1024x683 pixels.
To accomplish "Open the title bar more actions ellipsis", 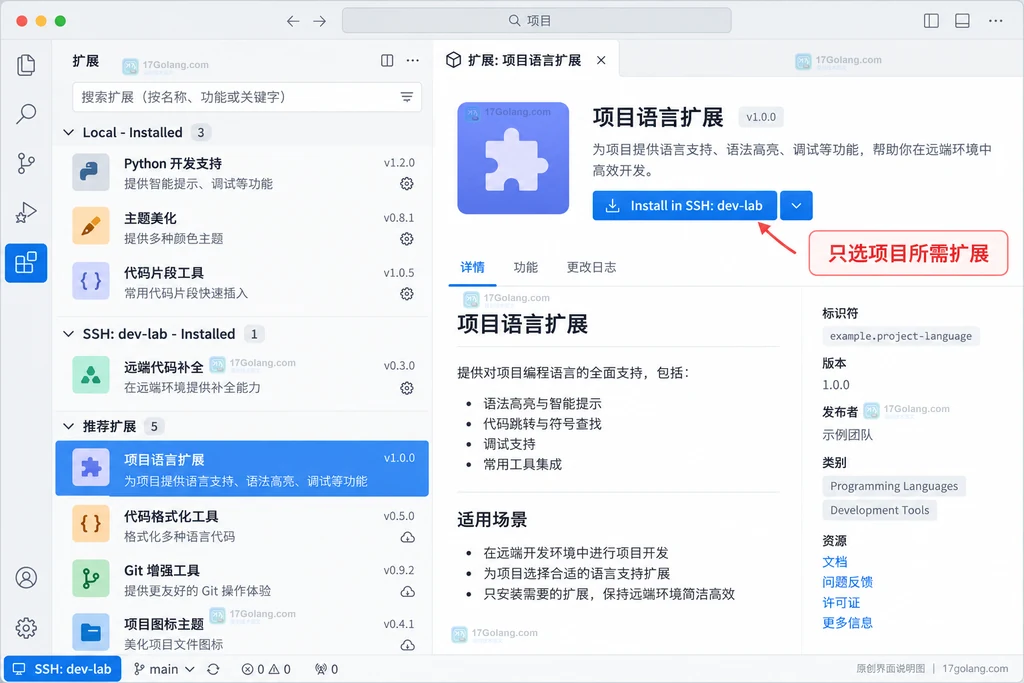I will 995,21.
